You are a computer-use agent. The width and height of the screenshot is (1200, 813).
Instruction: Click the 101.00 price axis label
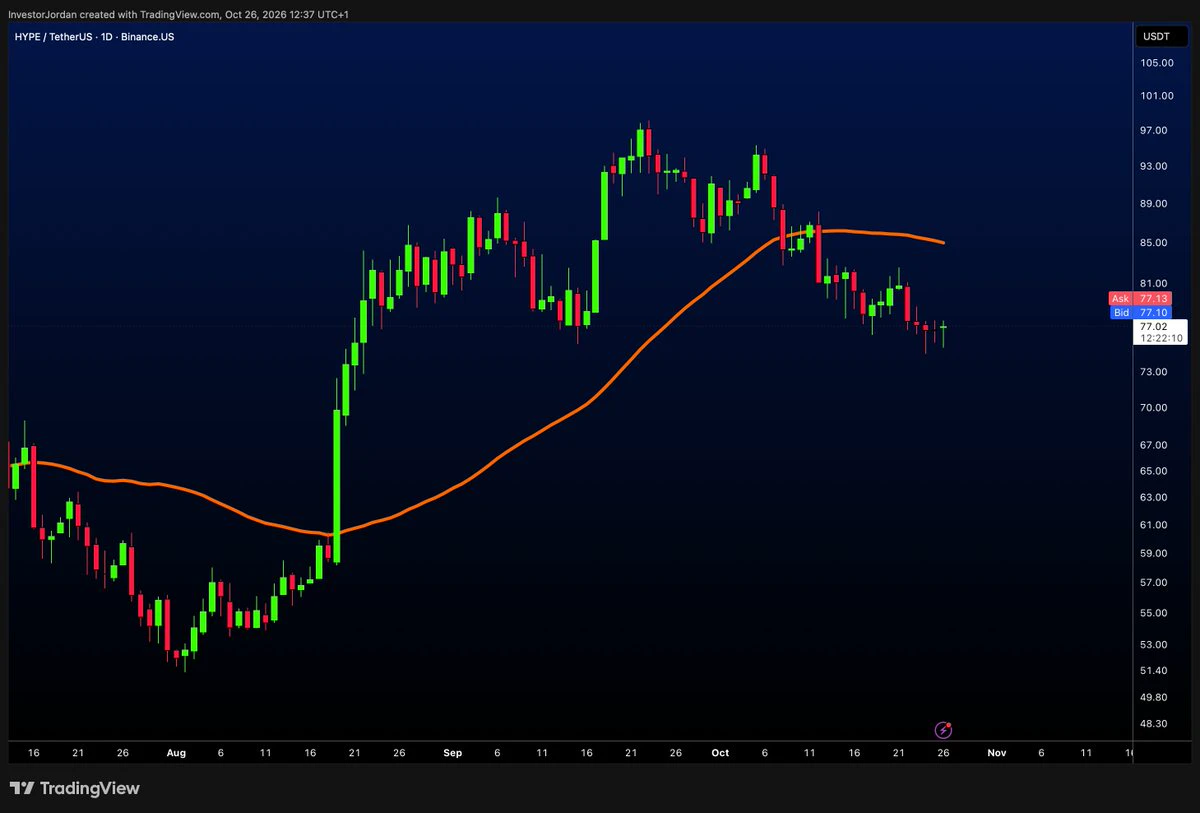[1156, 96]
